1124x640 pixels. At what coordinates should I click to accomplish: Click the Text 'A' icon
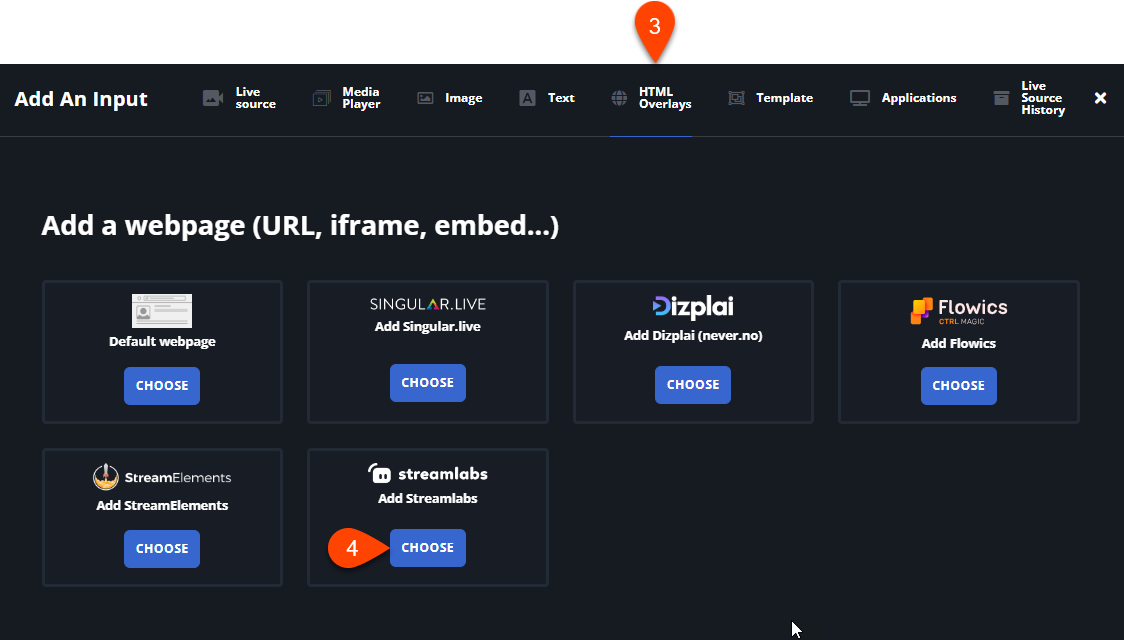[x=527, y=98]
